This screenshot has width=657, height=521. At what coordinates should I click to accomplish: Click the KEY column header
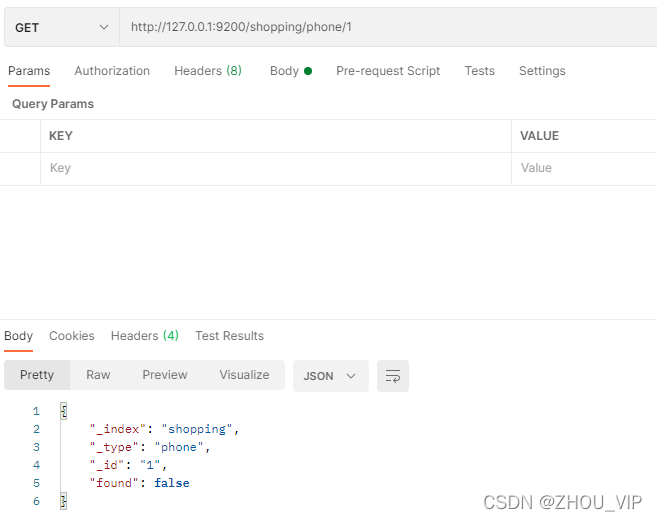click(x=61, y=136)
